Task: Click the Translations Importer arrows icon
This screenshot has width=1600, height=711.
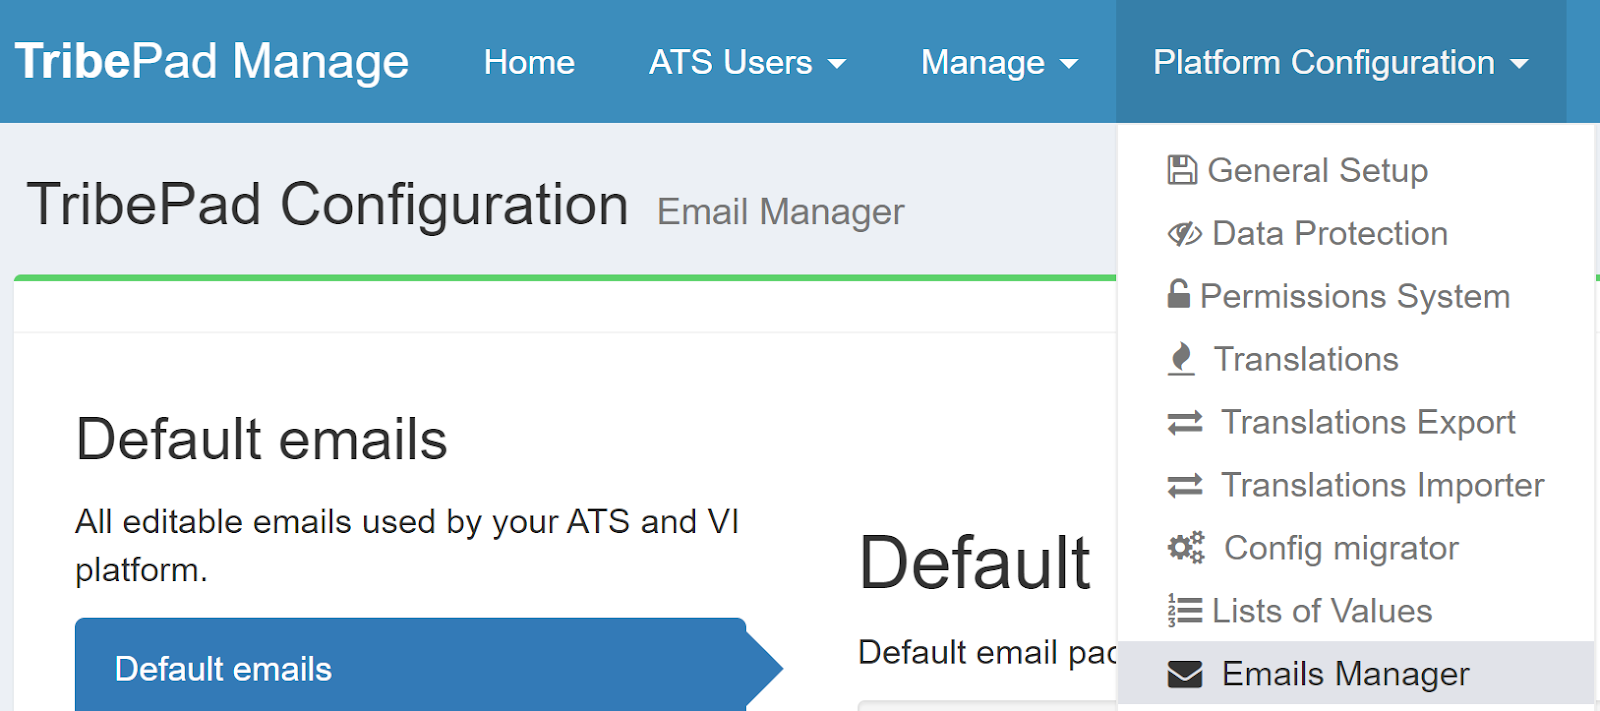Action: [x=1185, y=486]
